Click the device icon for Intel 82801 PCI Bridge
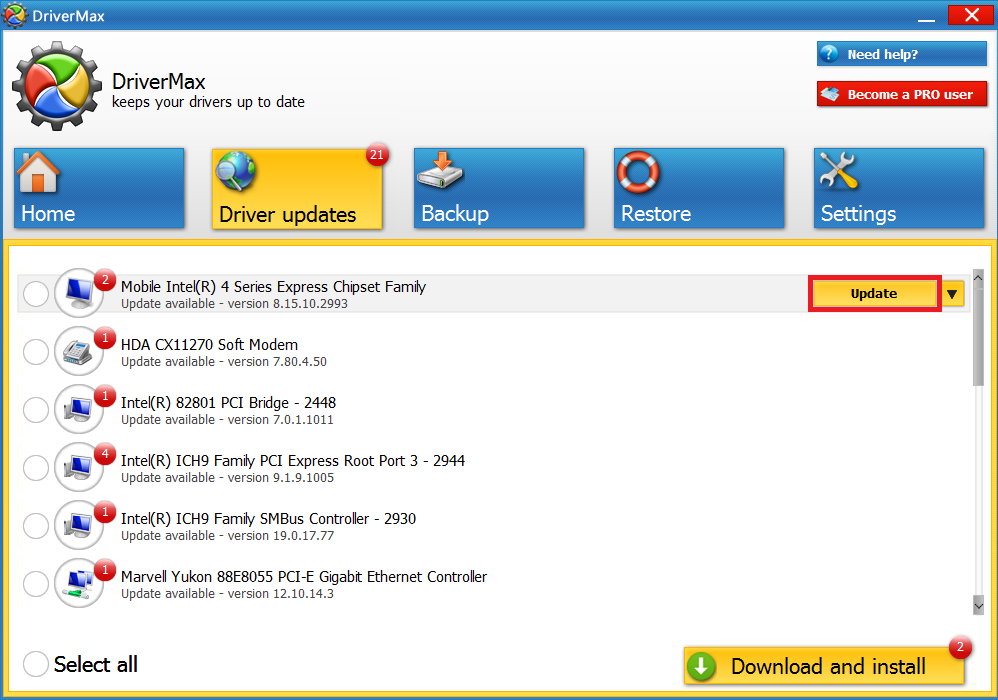This screenshot has width=998, height=700. pos(79,409)
